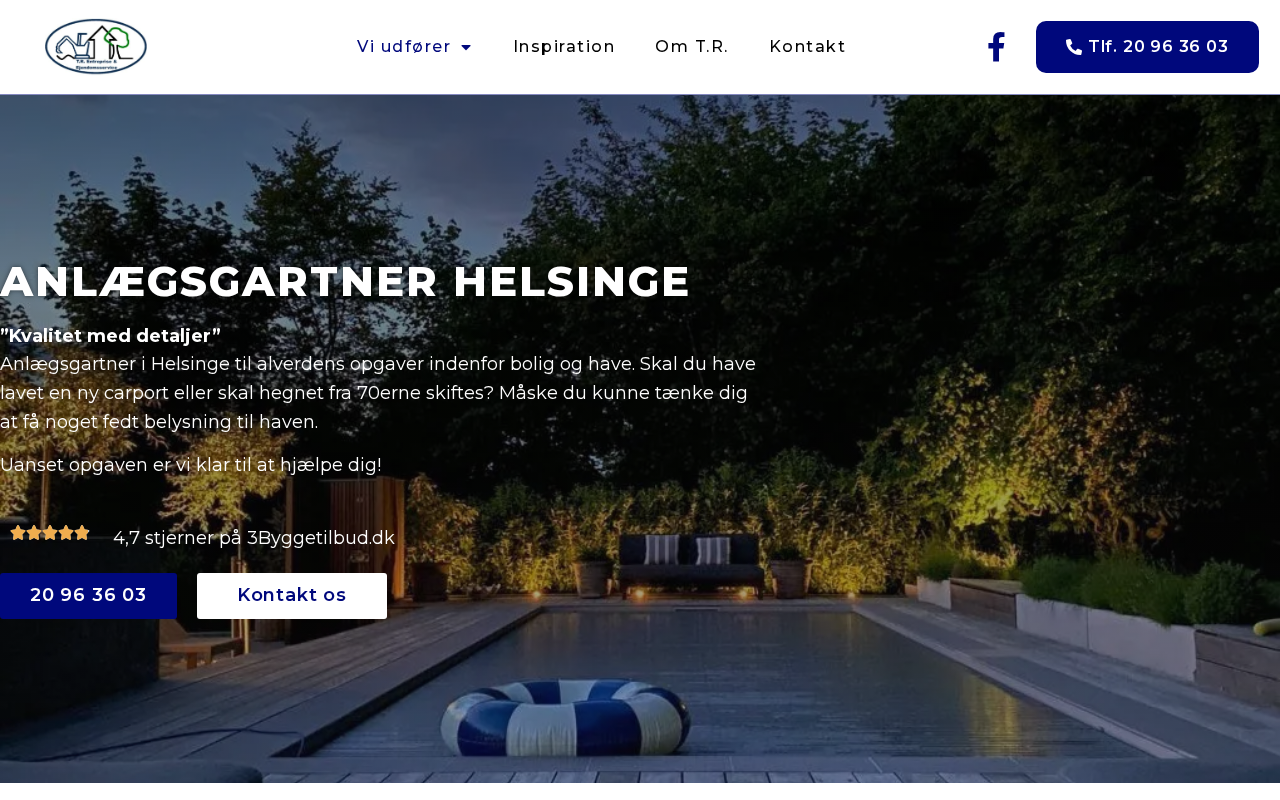This screenshot has width=1280, height=800.
Task: Click the Uanset opgaven er vi klar sentence
Action: coord(191,465)
